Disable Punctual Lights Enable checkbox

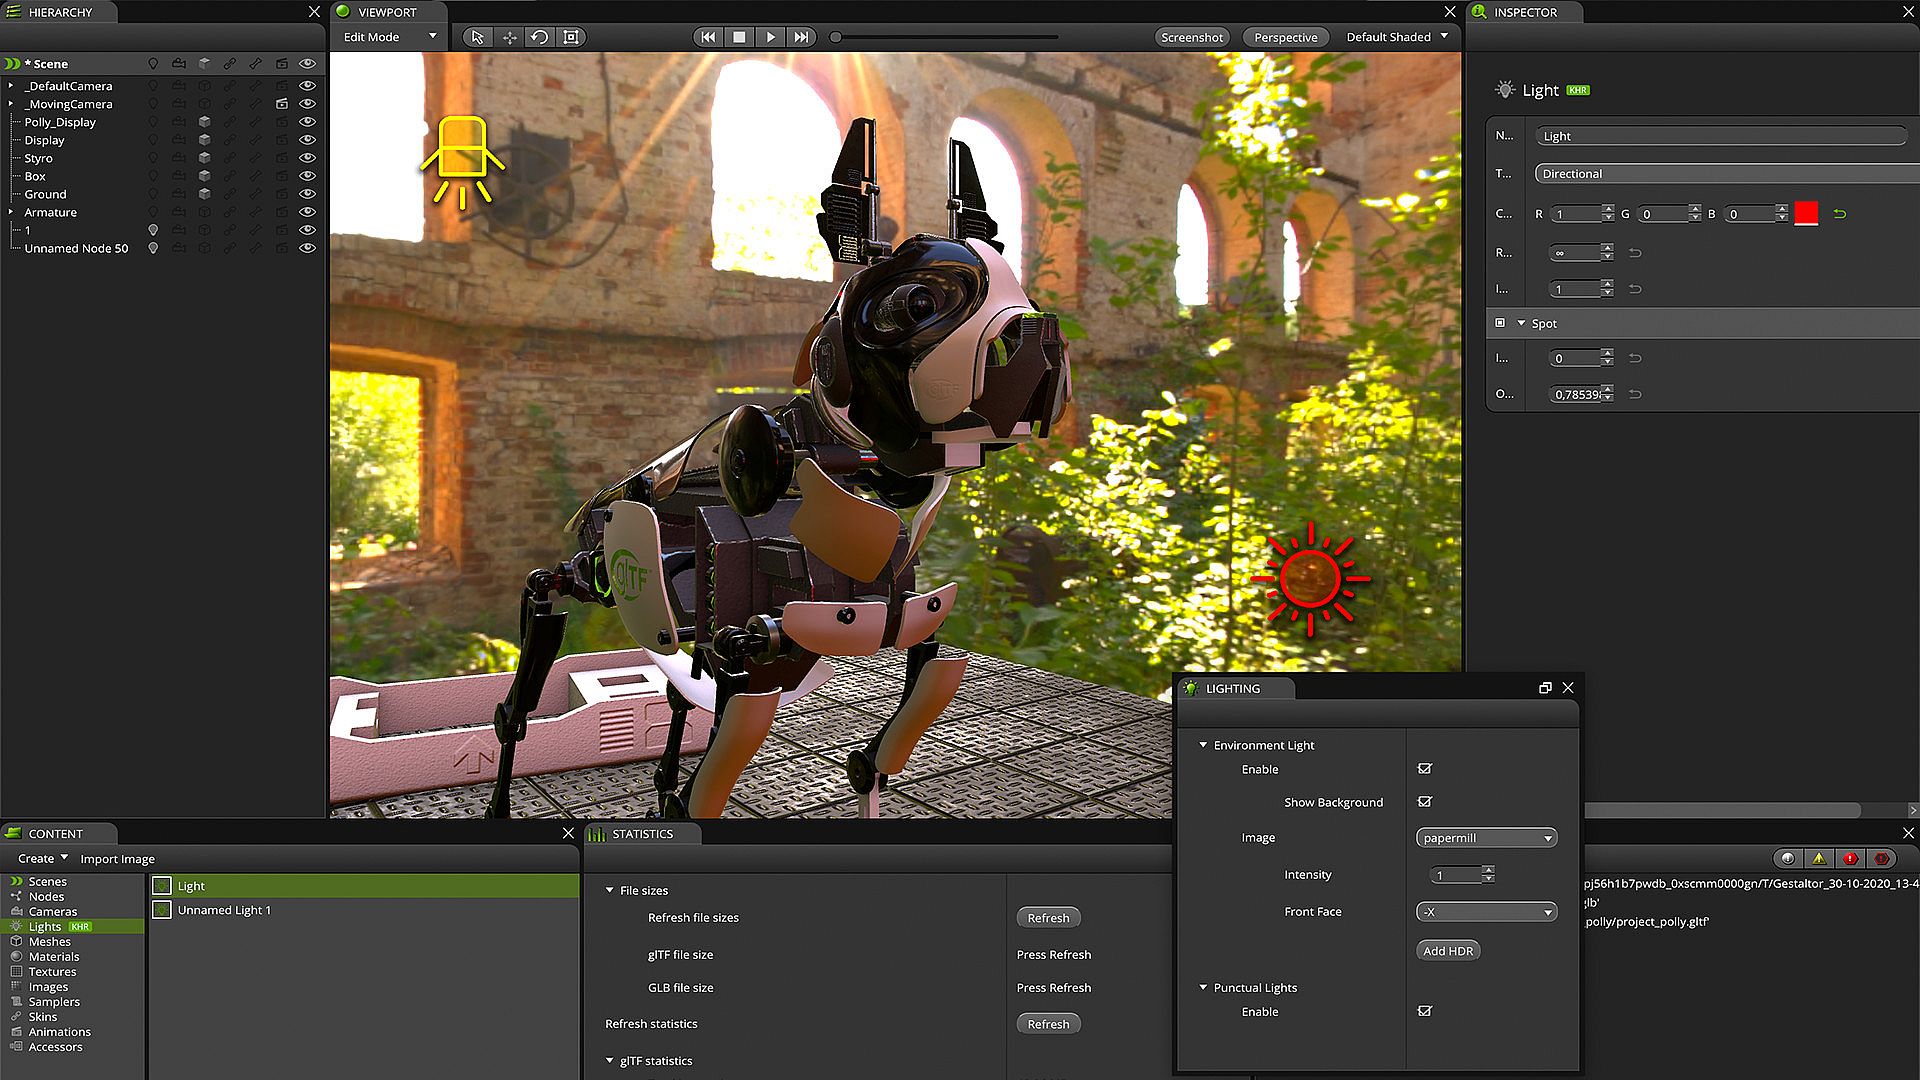point(1425,1011)
